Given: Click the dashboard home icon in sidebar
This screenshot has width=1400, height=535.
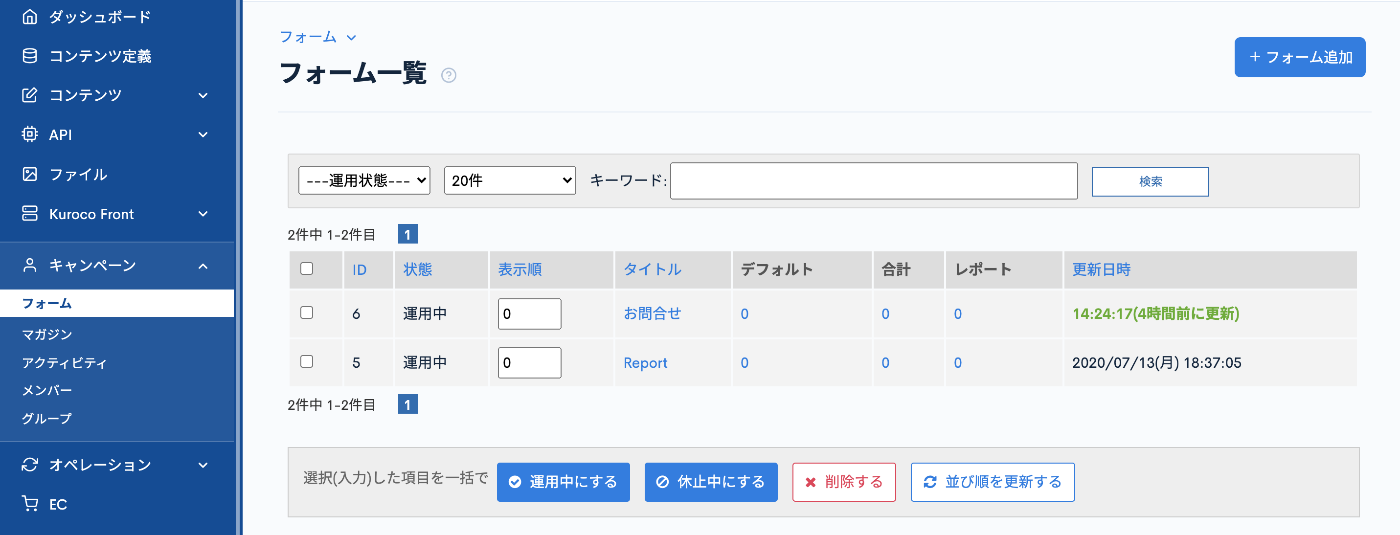Looking at the screenshot, I should pos(30,16).
